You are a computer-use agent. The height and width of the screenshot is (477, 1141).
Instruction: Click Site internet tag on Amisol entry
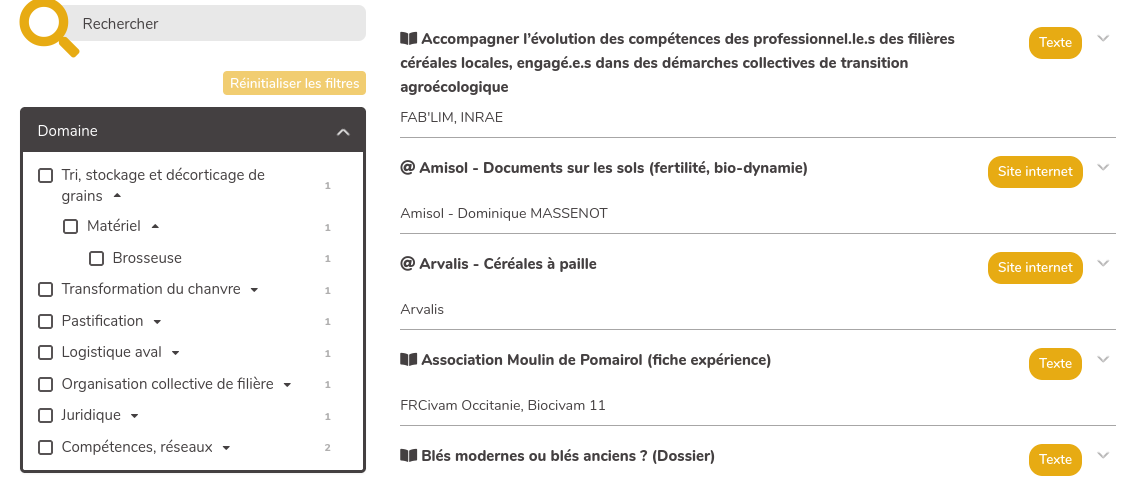[1035, 172]
